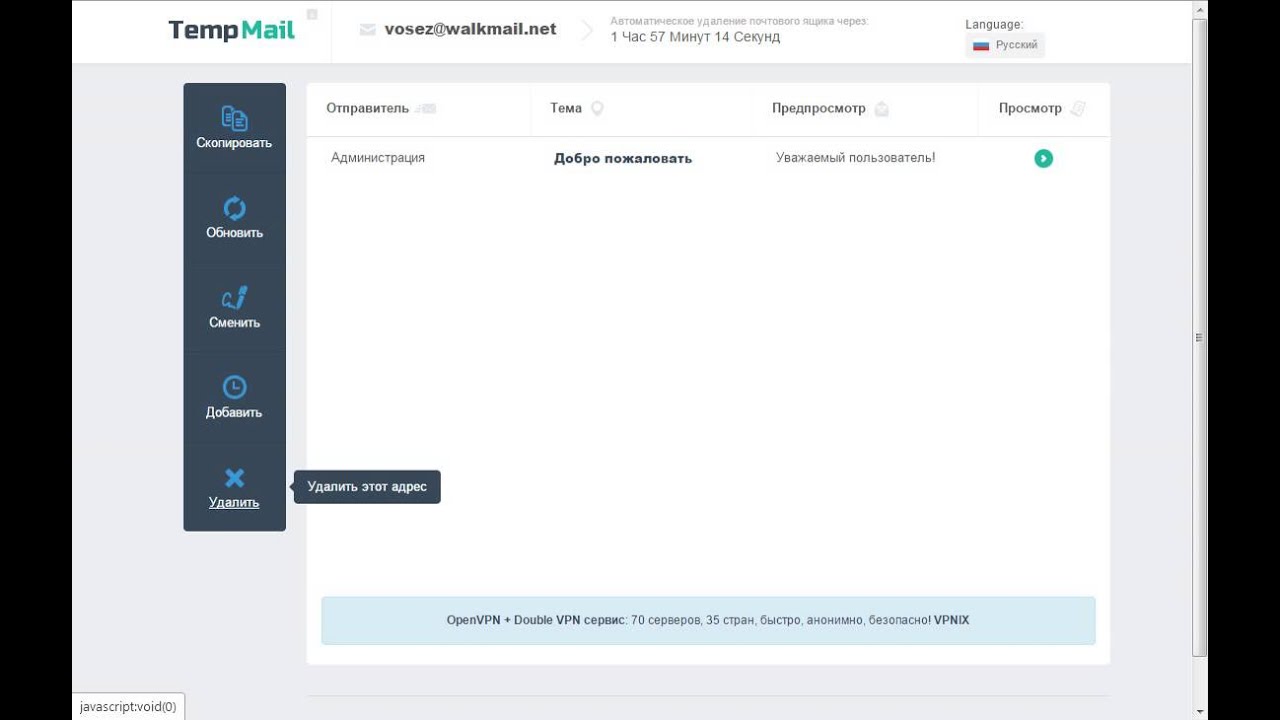Click the icon next to Предпросмотр header
Viewport: 1280px width, 720px height.
click(881, 108)
